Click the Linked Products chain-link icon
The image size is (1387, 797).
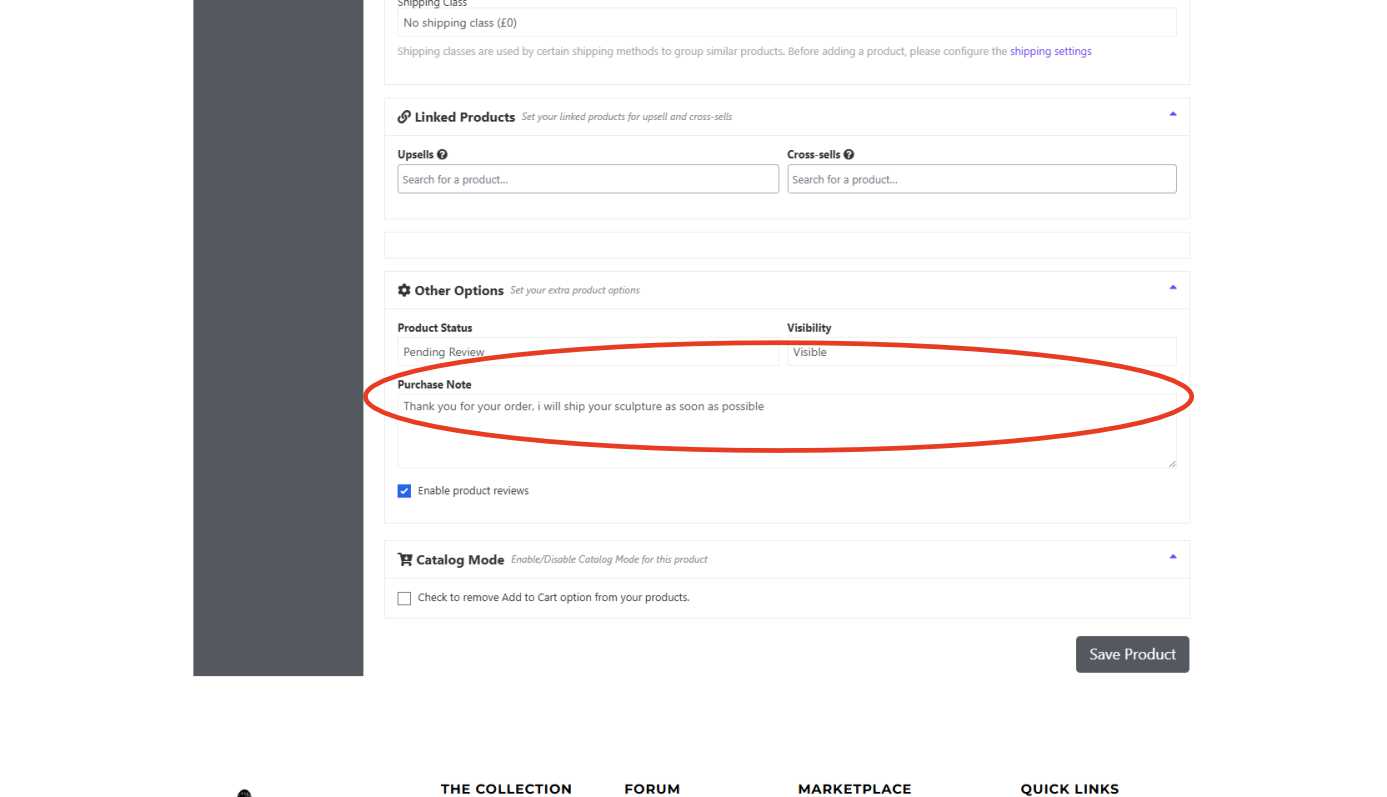[404, 117]
